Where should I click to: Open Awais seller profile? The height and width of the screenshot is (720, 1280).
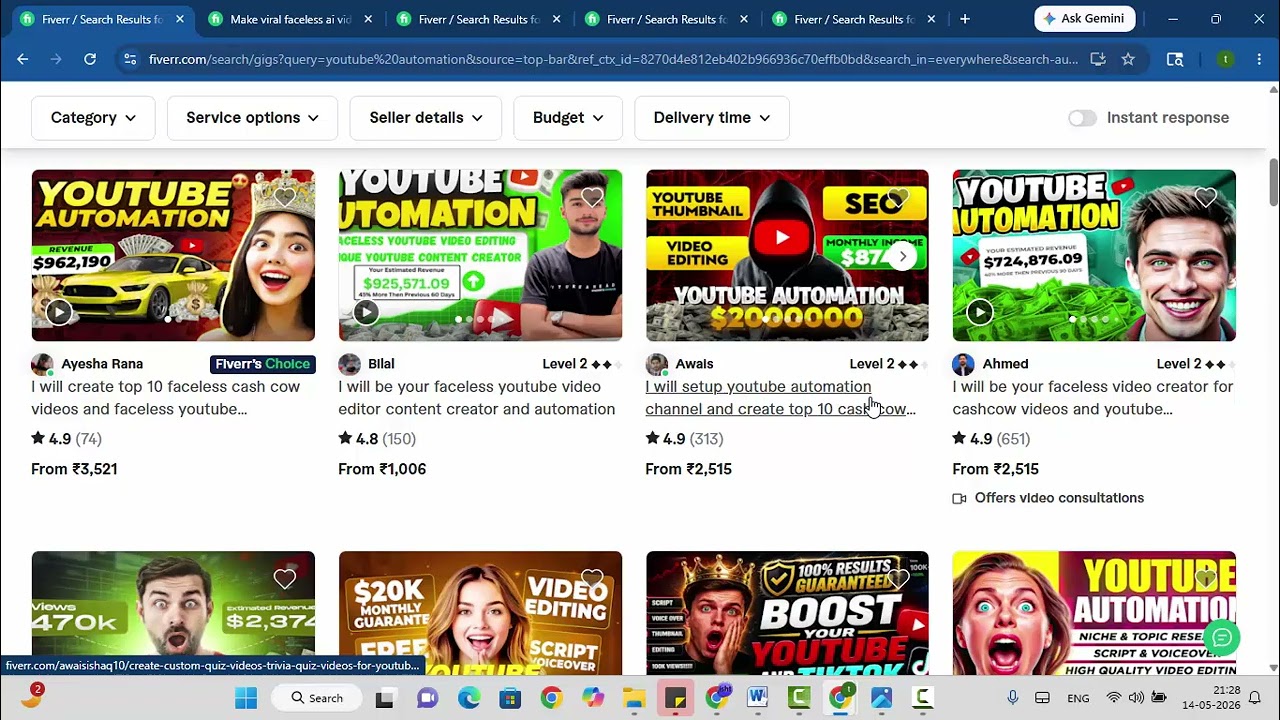pyautogui.click(x=694, y=364)
